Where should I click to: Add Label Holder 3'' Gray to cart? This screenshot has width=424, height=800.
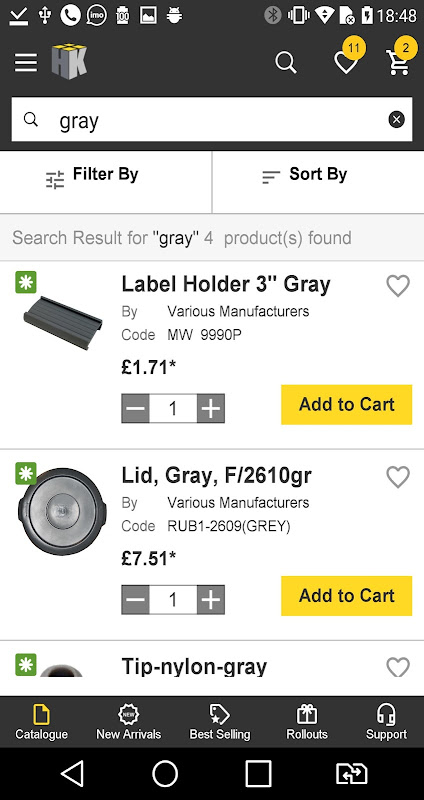point(346,405)
